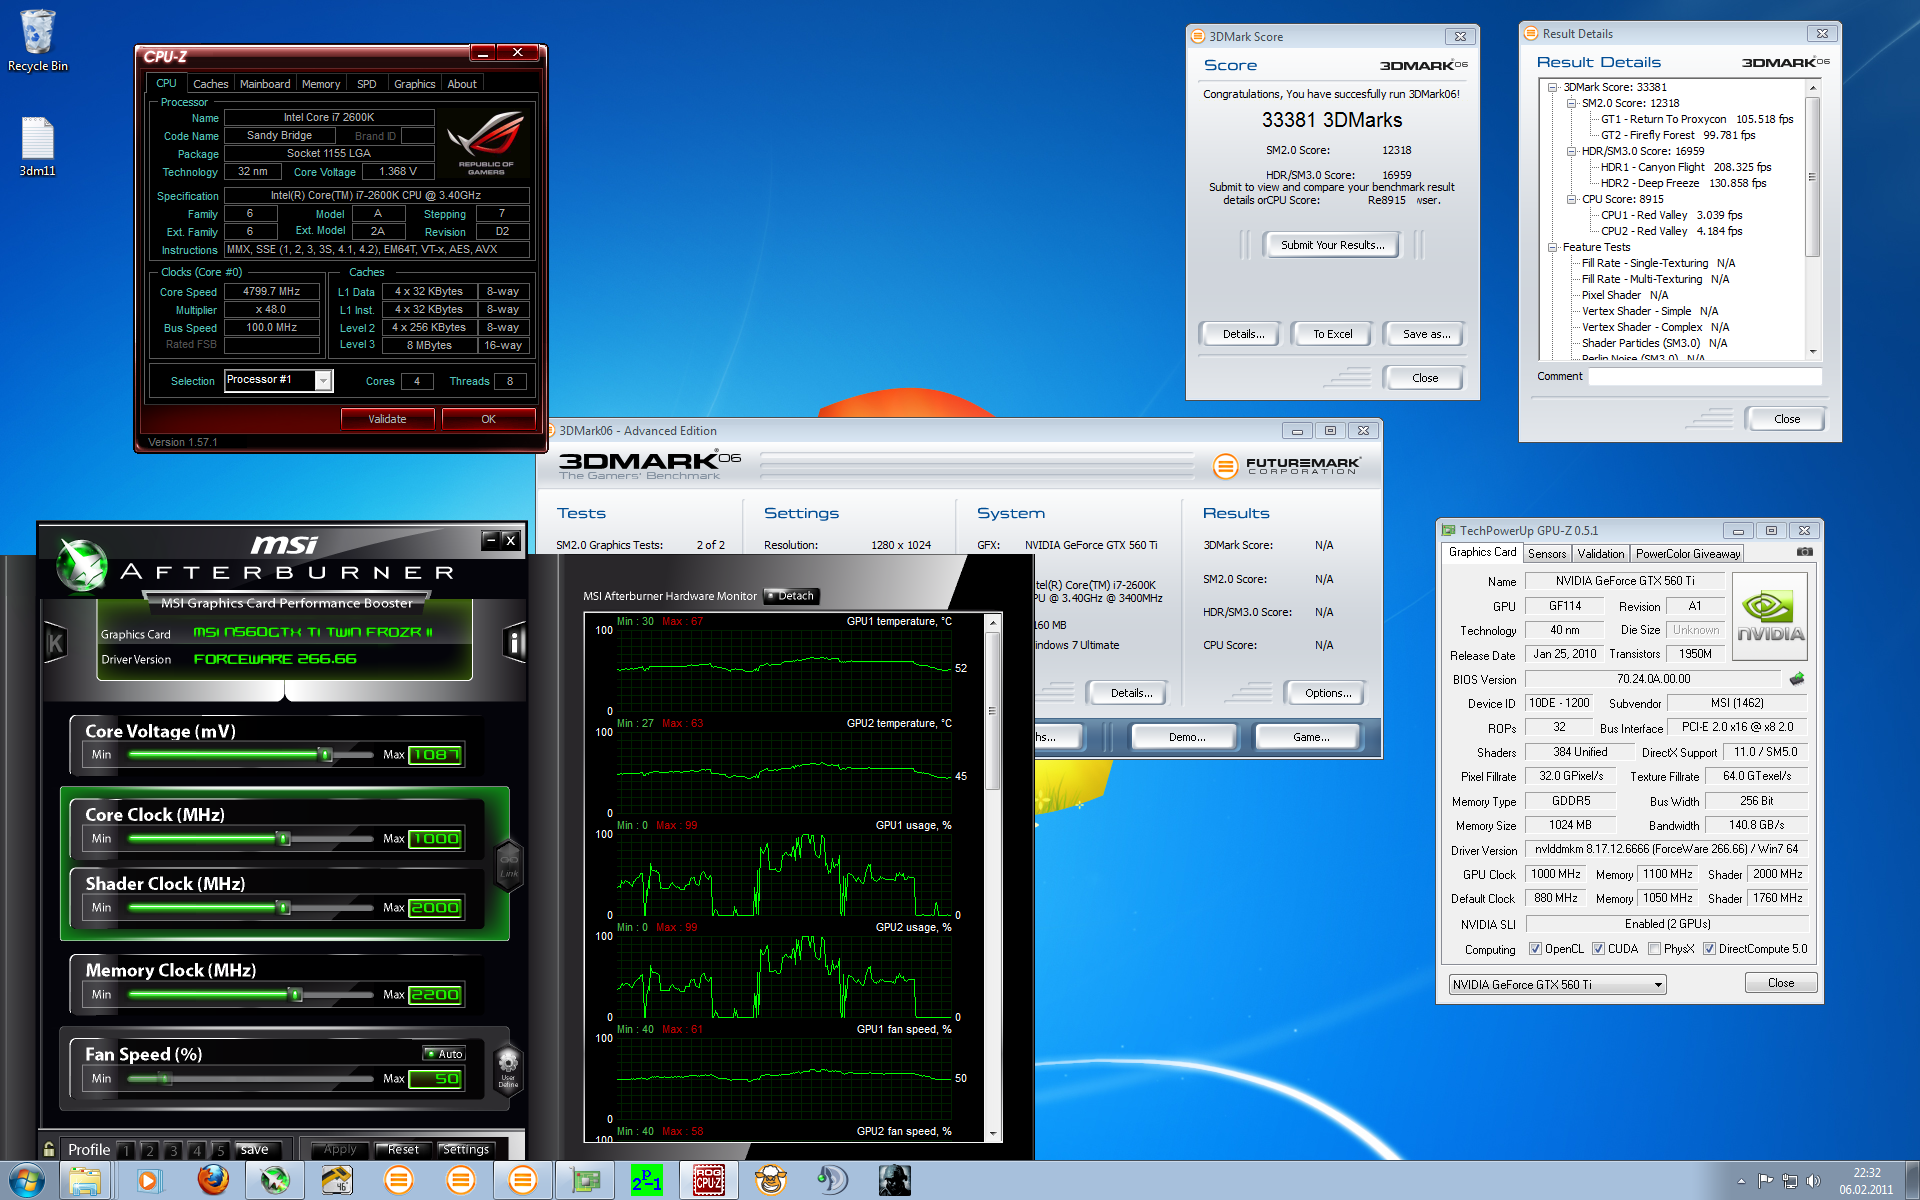Switch to MSI Afterburner taskbar icon
The height and width of the screenshot is (1200, 1920).
275,1181
